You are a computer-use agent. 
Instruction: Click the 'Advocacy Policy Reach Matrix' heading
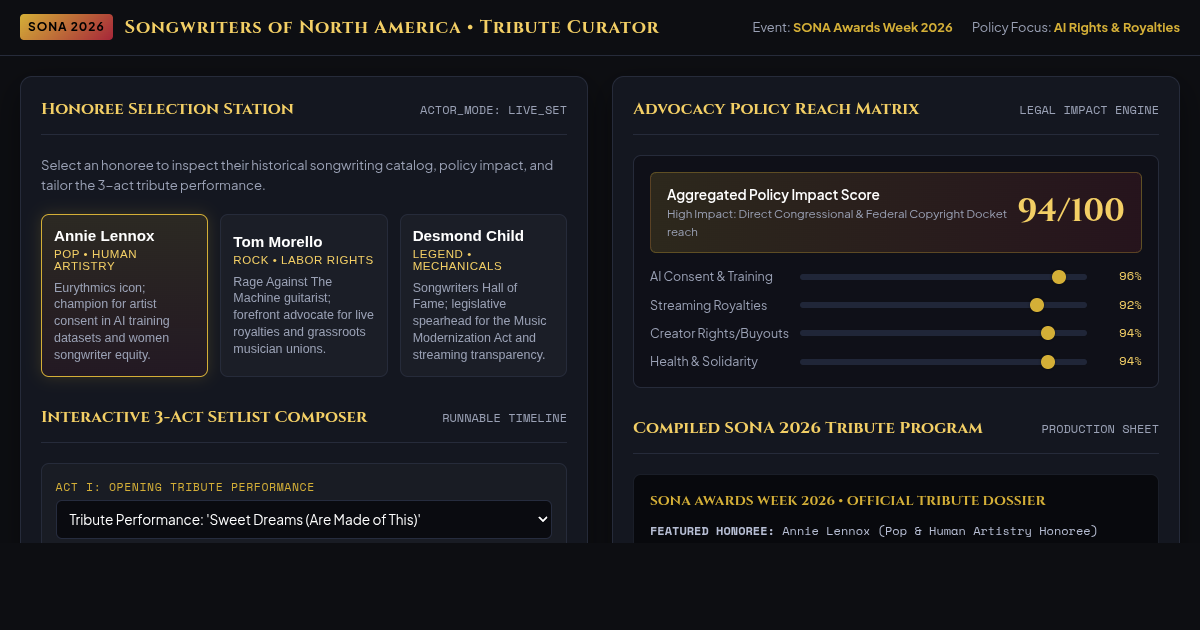pos(776,109)
